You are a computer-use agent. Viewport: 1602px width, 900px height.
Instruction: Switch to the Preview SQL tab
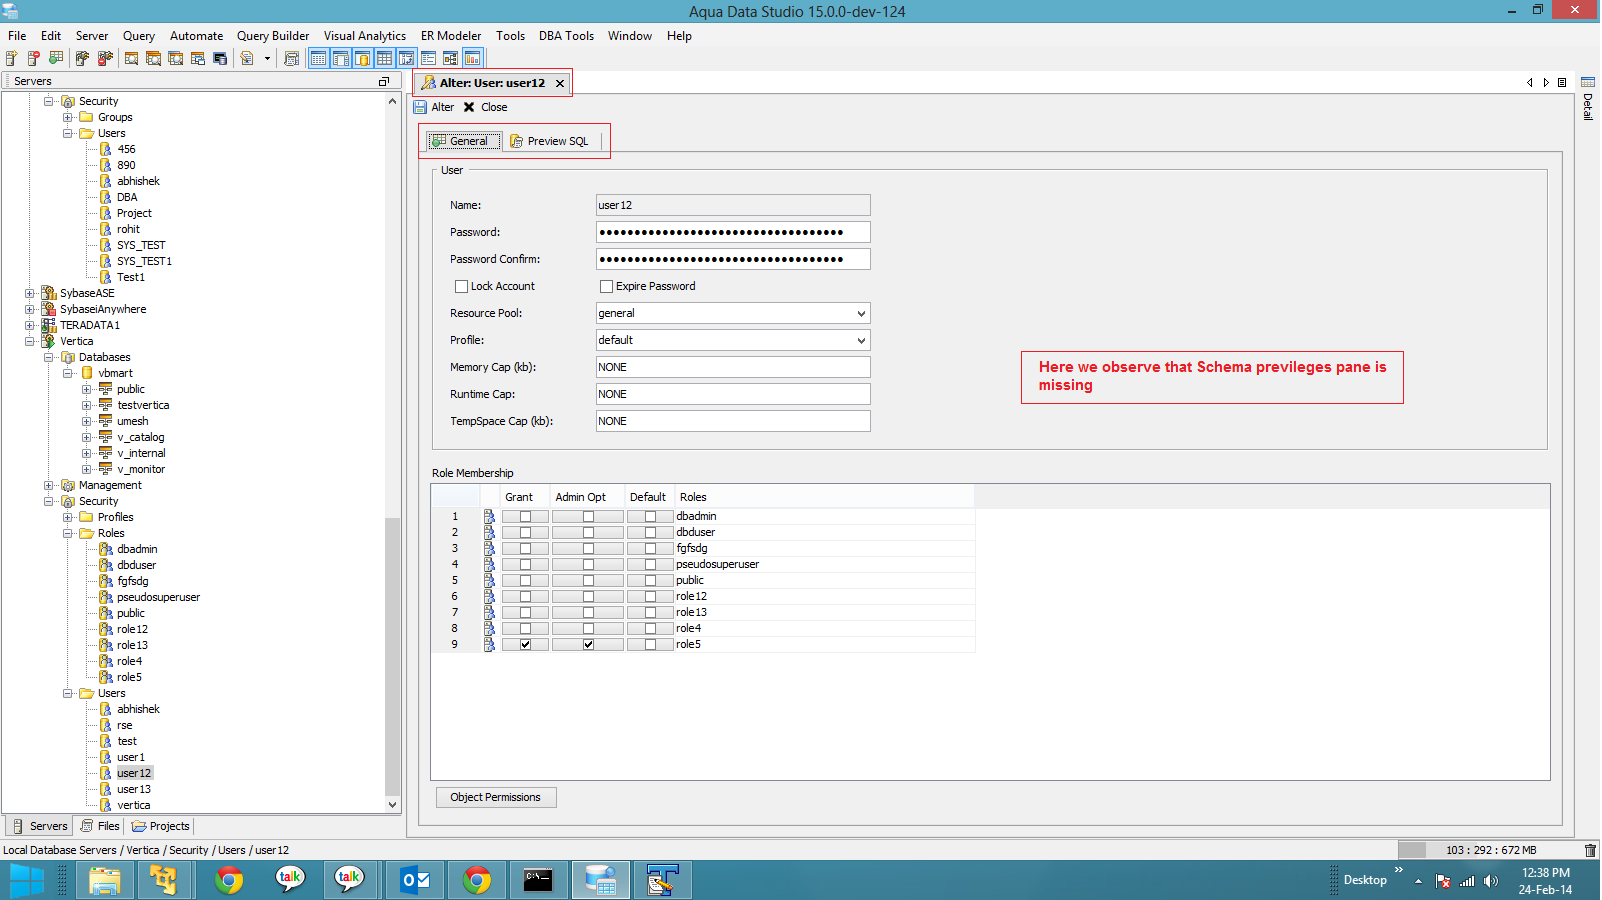pyautogui.click(x=549, y=141)
